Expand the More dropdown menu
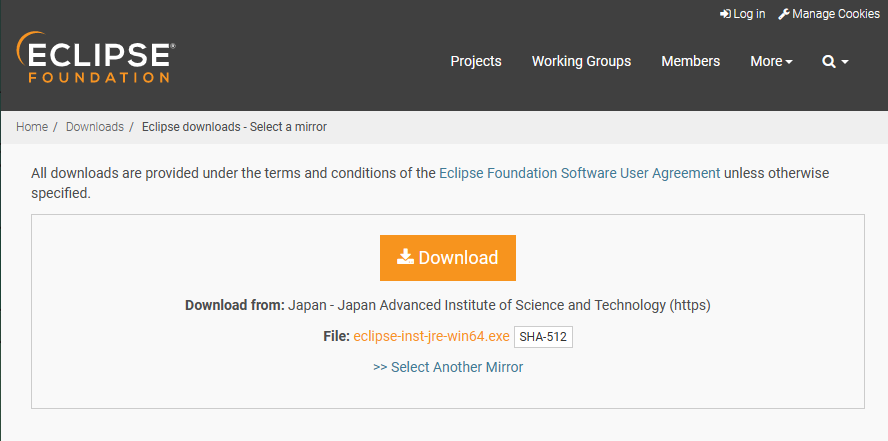This screenshot has height=441, width=888. click(x=771, y=61)
